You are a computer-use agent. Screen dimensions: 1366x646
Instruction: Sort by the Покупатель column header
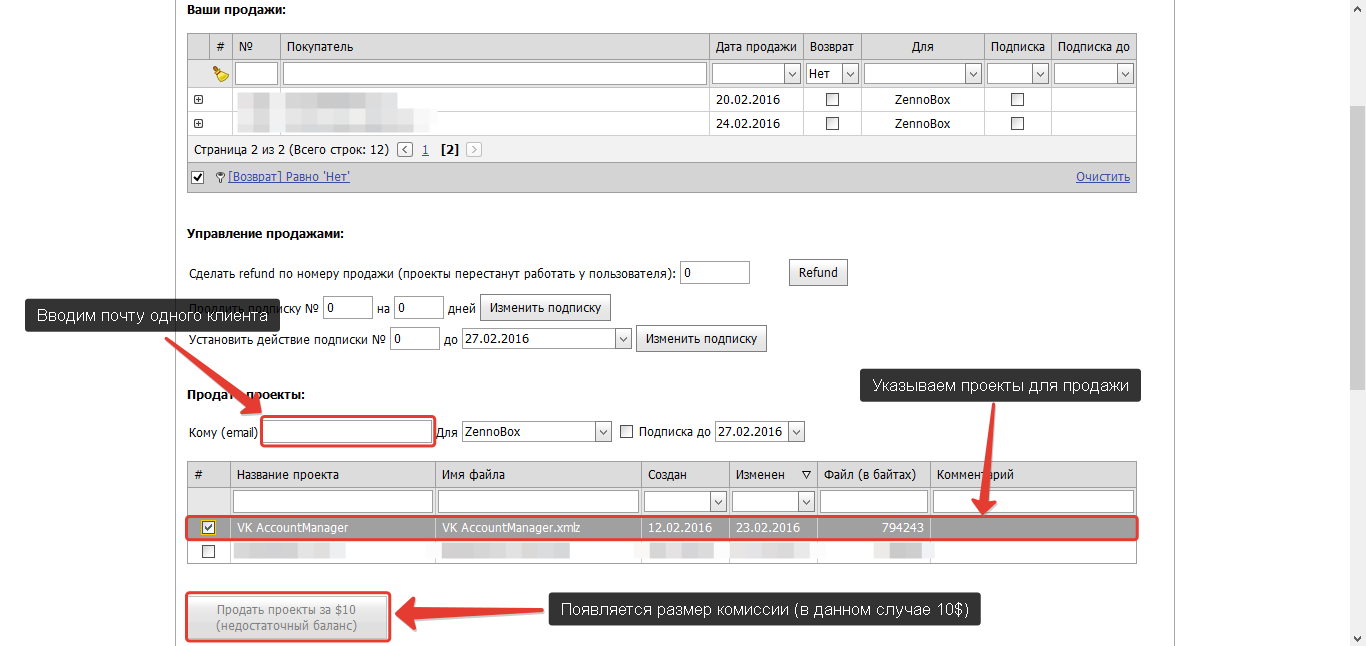pos(495,47)
